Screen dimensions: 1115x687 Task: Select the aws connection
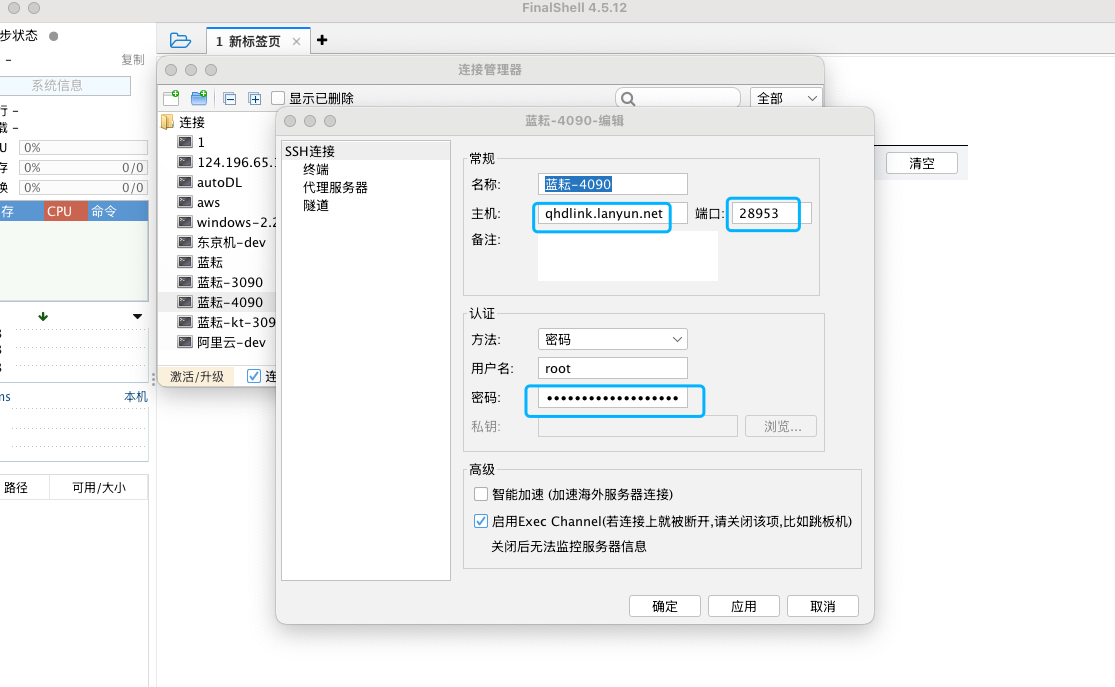[x=208, y=203]
